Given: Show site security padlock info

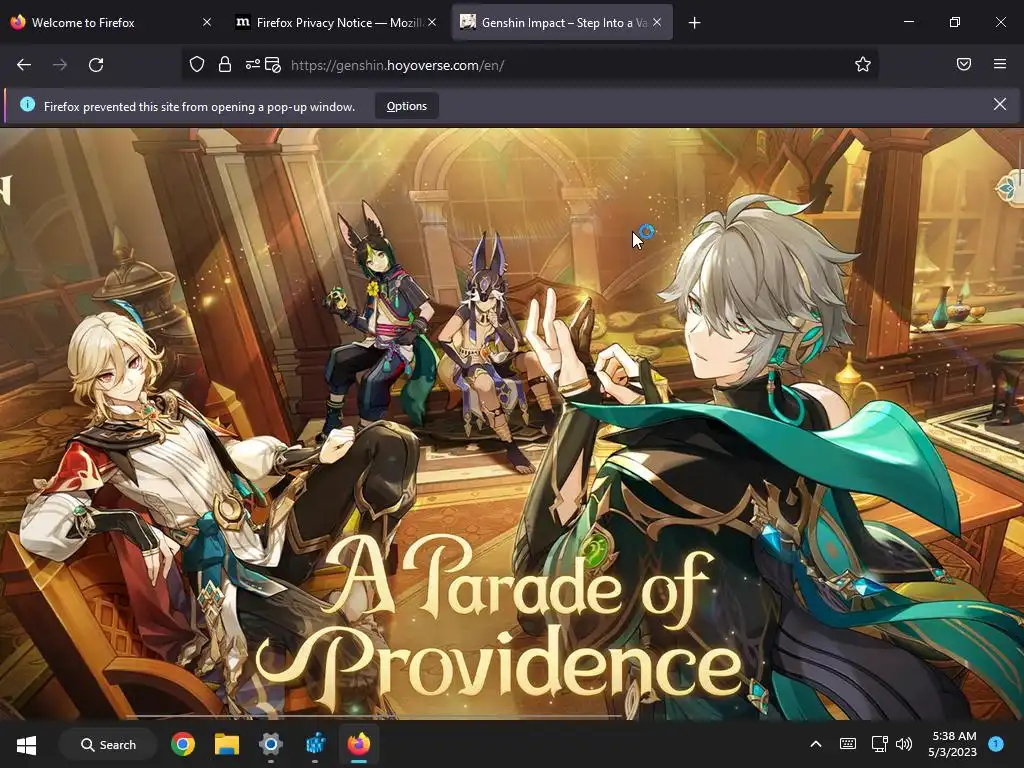Looking at the screenshot, I should [225, 64].
